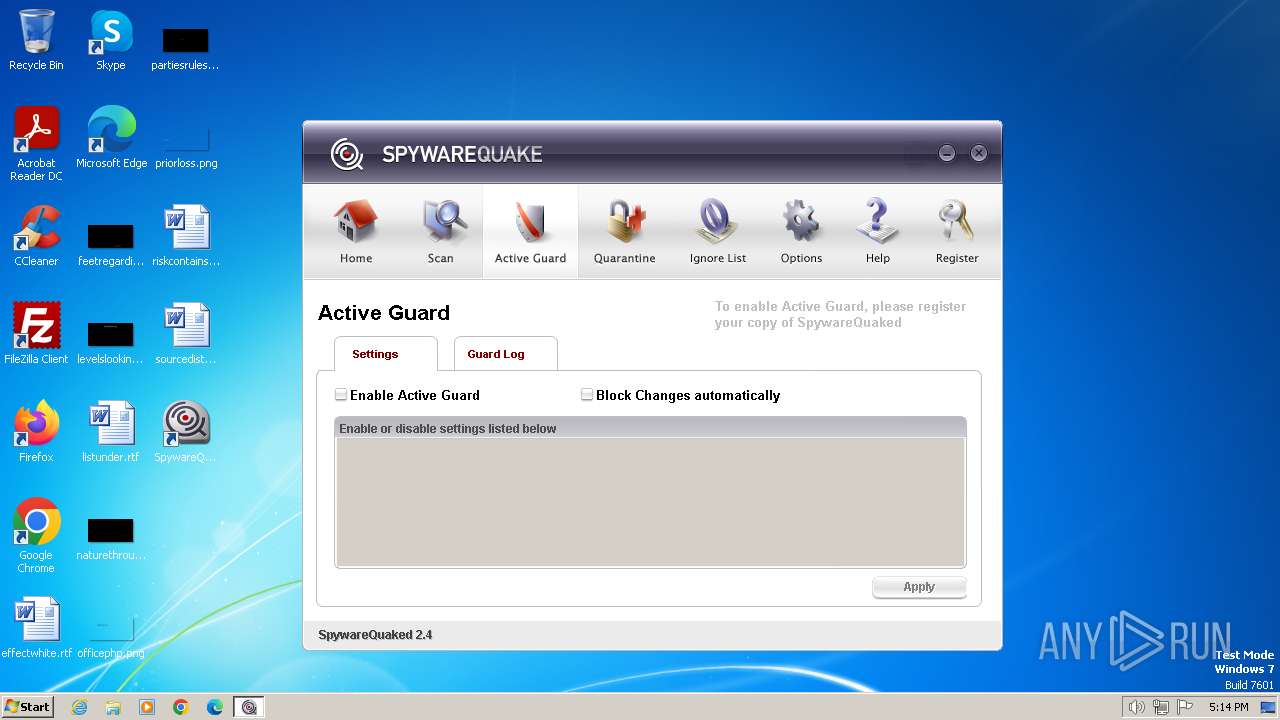Viewport: 1280px width, 720px height.
Task: Open the Help section
Action: pos(877,232)
